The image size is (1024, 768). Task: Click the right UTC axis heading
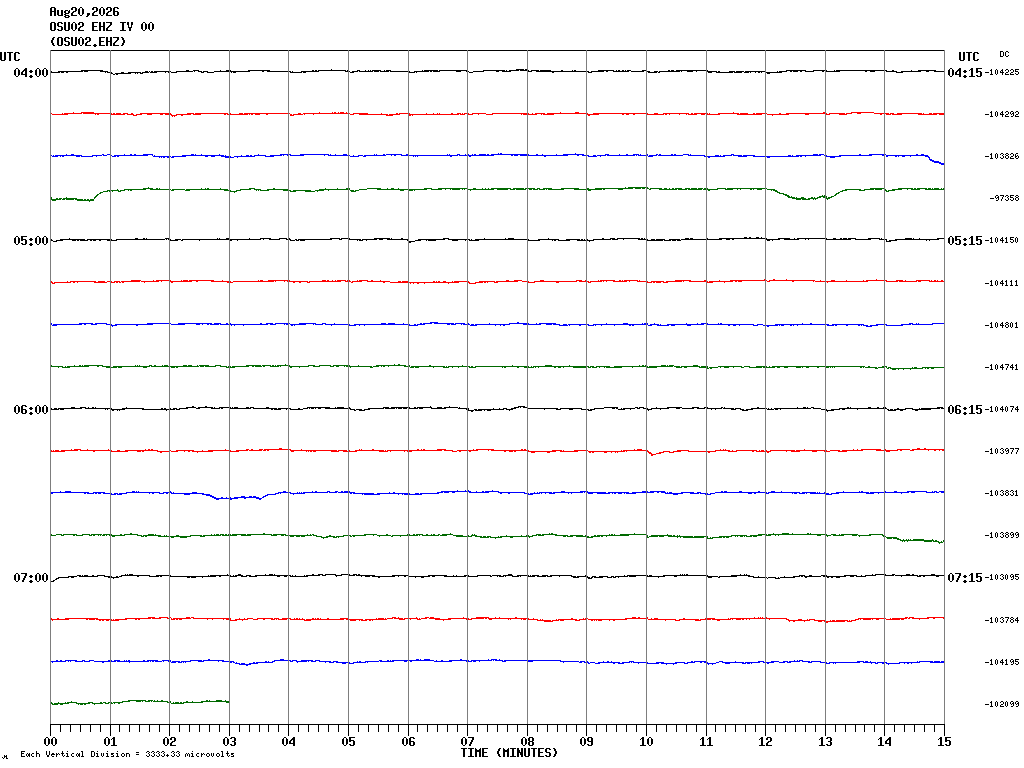[968, 57]
